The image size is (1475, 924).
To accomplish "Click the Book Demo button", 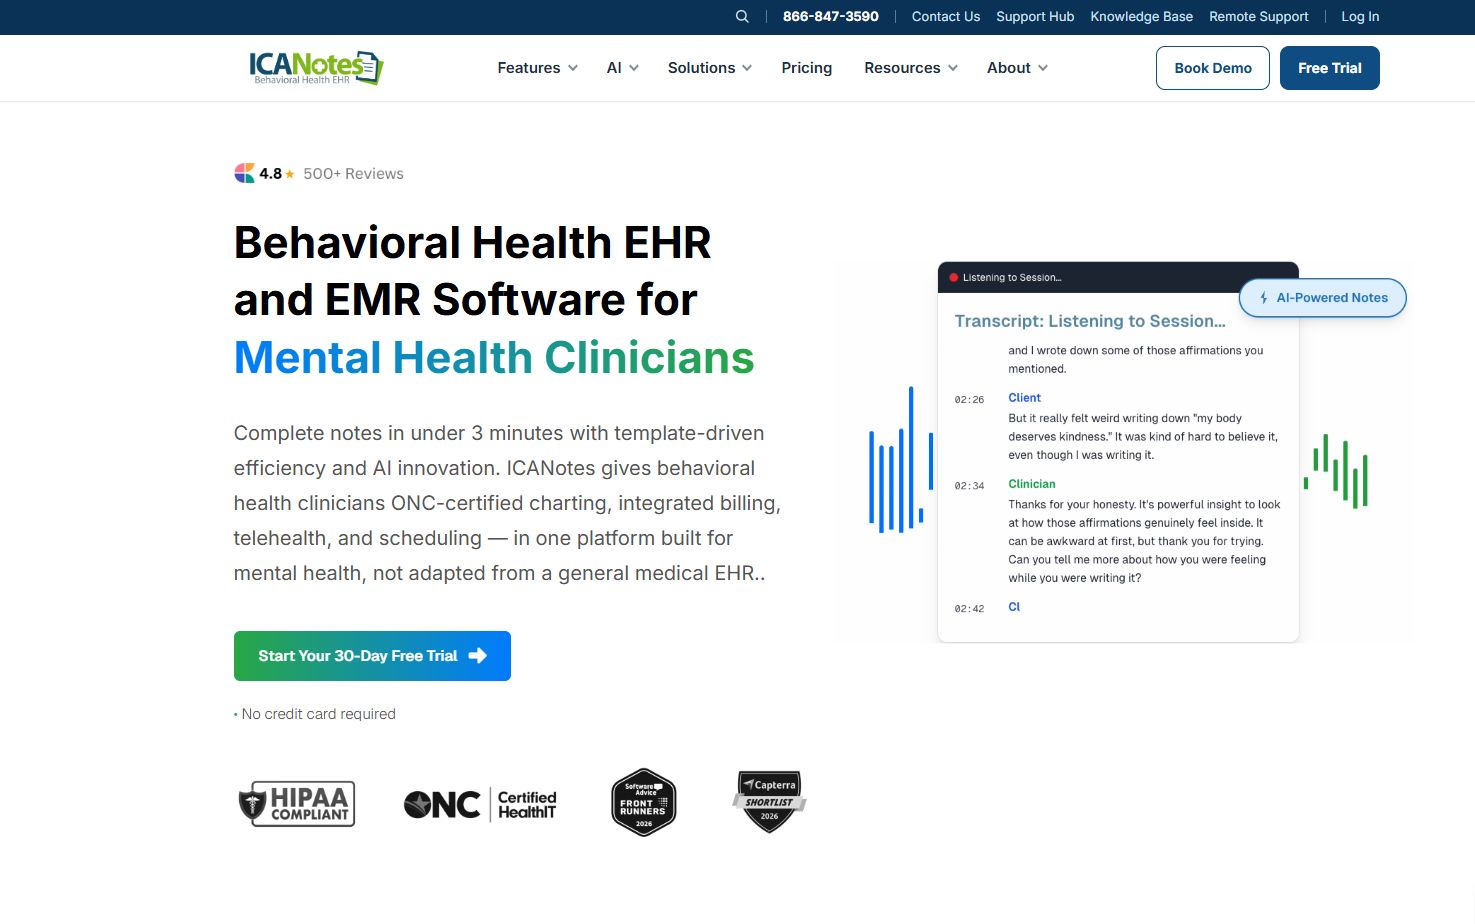I will [1213, 68].
